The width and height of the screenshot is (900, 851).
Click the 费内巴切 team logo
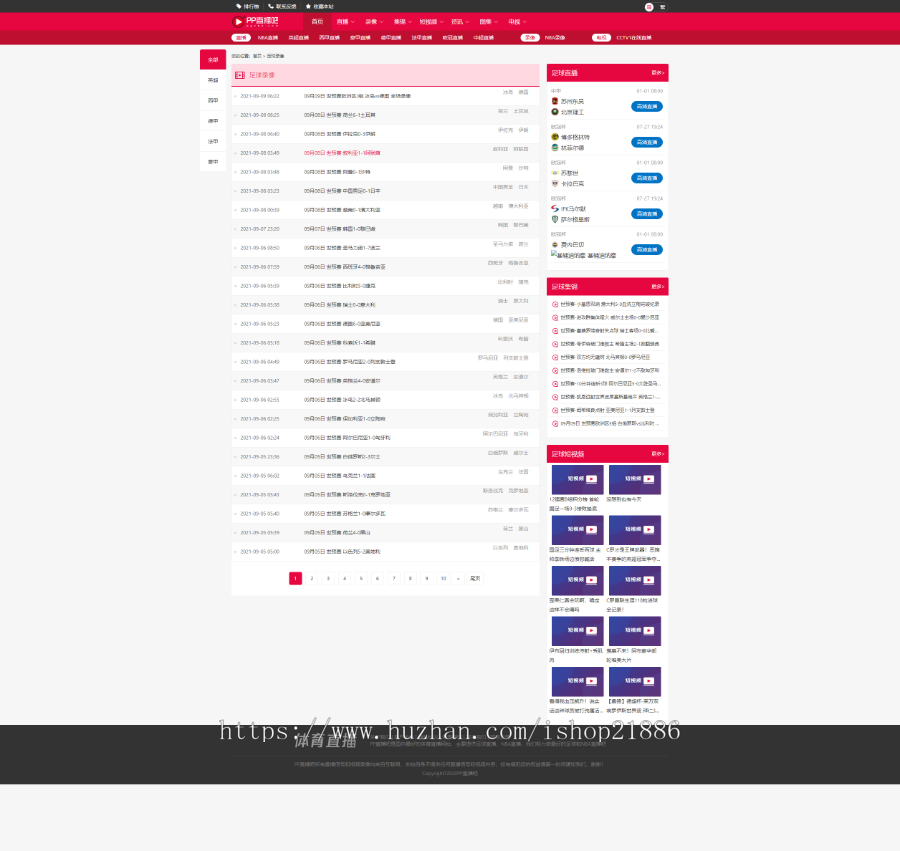coord(555,244)
